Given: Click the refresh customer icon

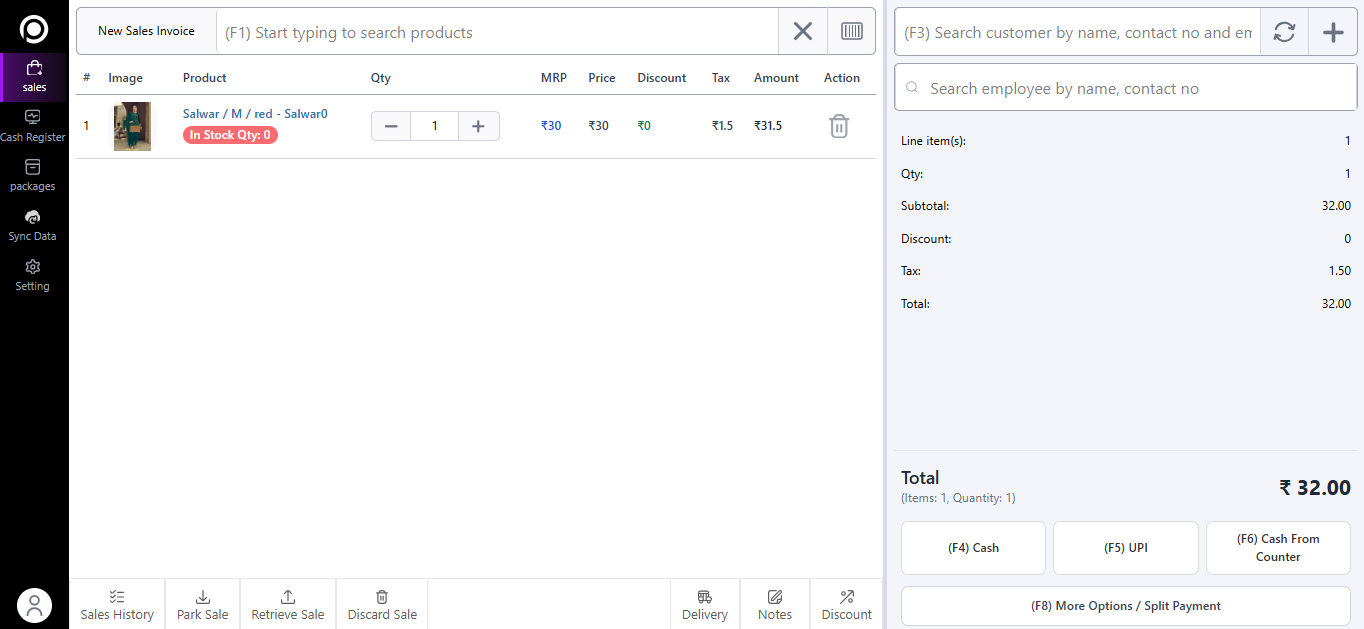Looking at the screenshot, I should tap(1284, 32).
